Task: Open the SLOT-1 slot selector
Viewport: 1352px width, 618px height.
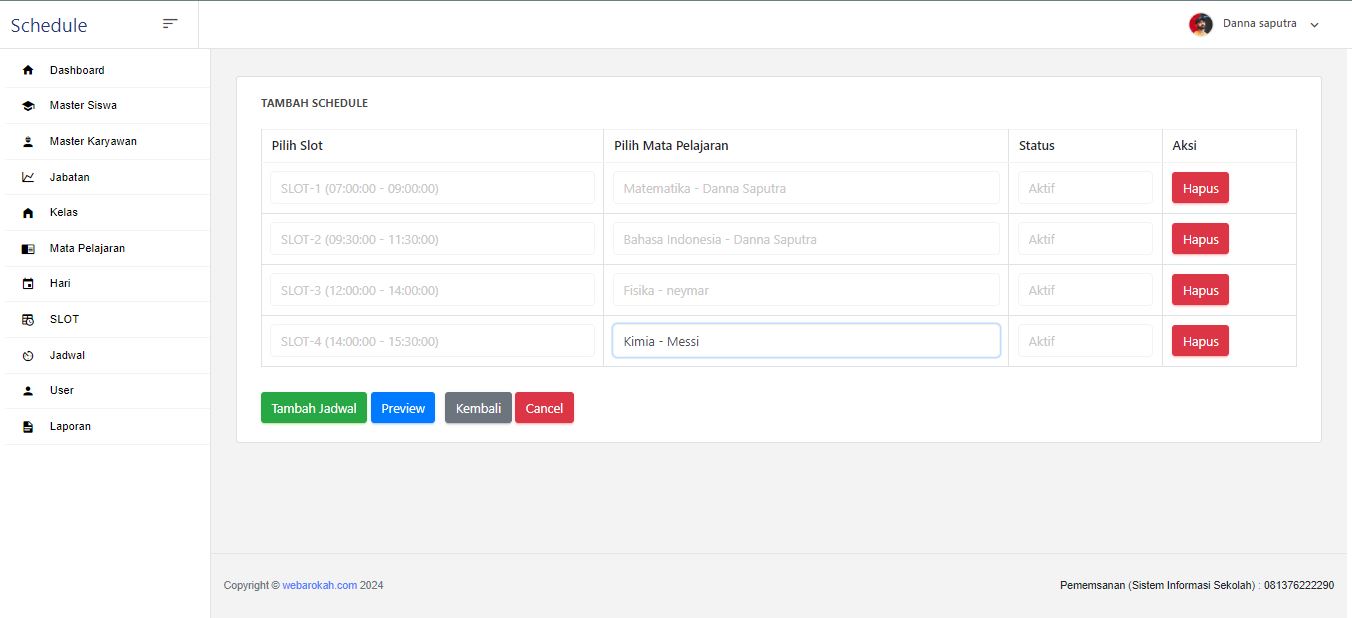Action: (x=432, y=188)
